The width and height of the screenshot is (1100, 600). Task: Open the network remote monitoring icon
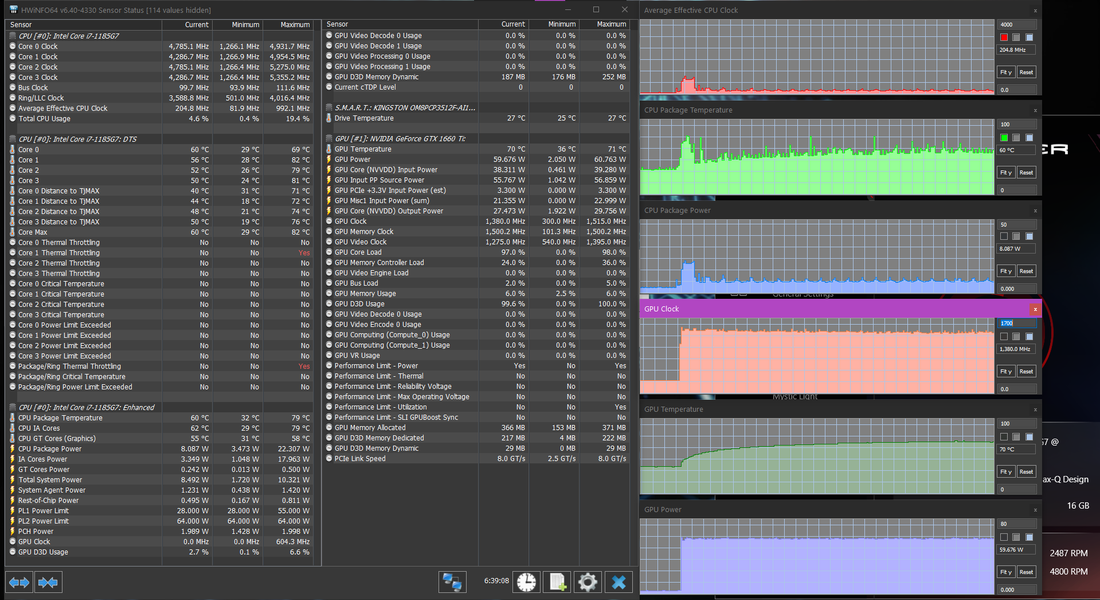[453, 582]
